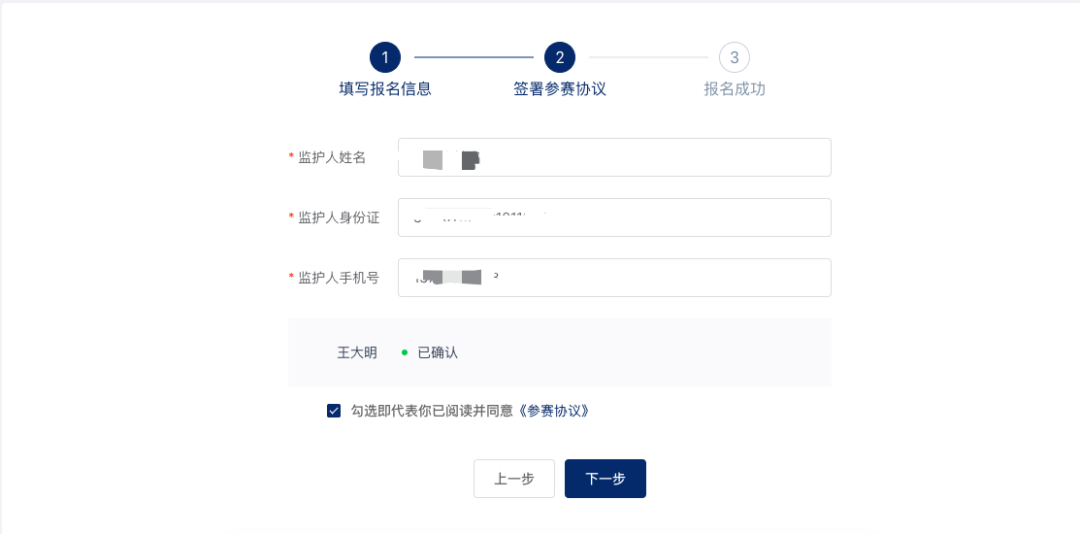
Task: Proceed with 下一步 button
Action: [605, 478]
